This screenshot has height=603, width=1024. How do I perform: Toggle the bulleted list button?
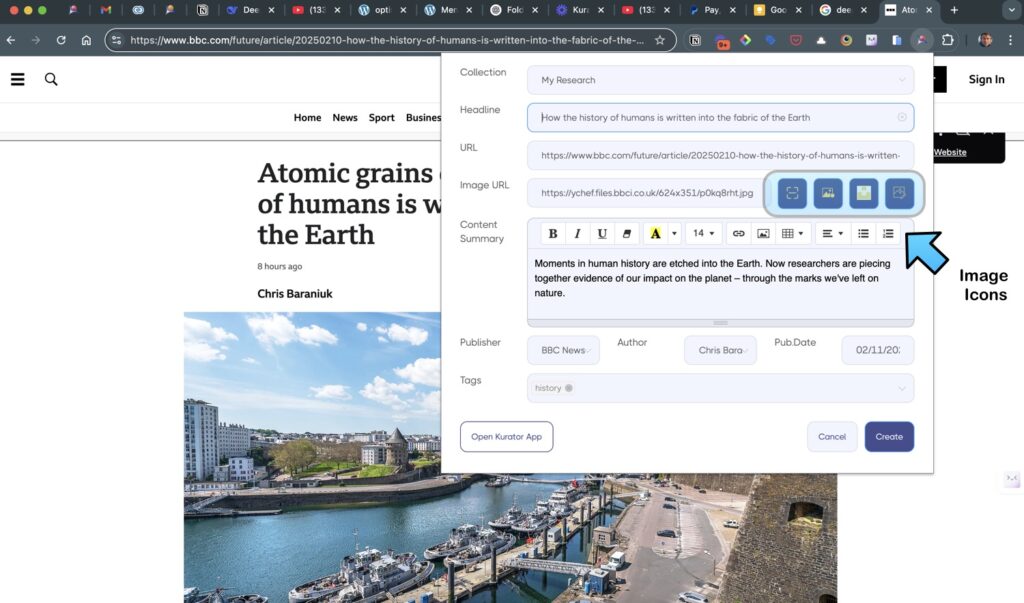[863, 234]
